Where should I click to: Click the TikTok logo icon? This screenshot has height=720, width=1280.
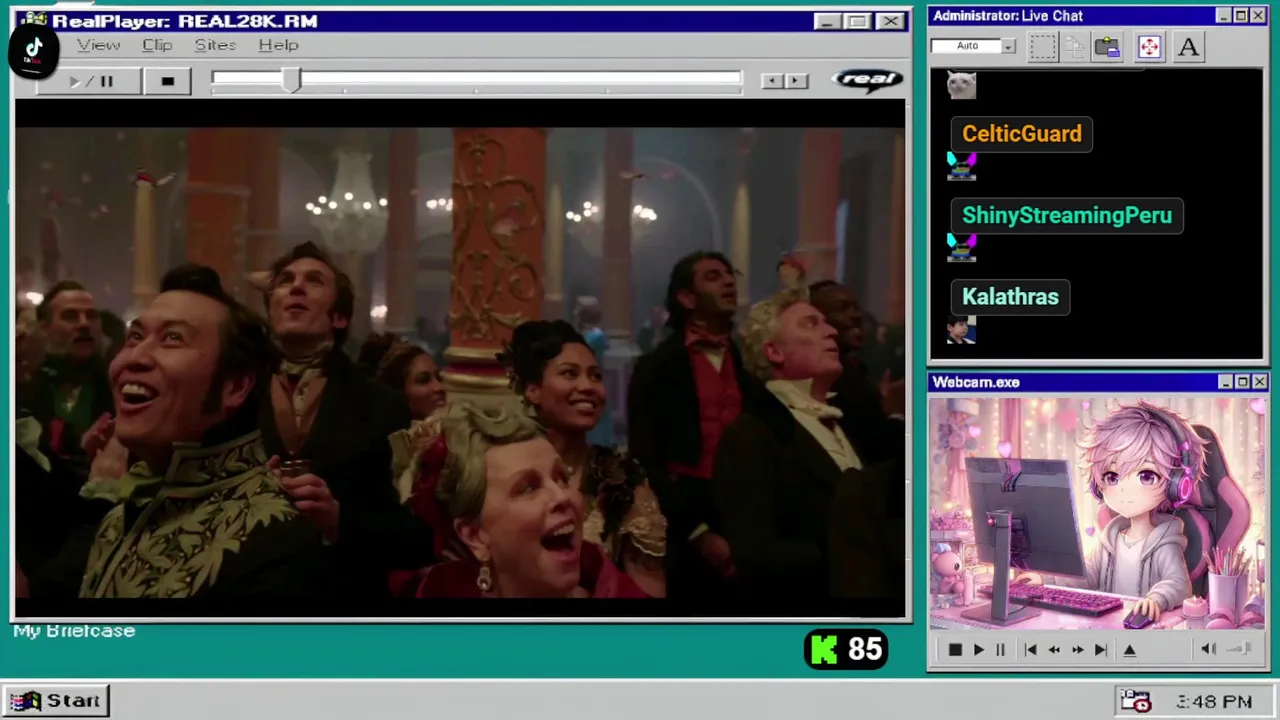pos(33,50)
